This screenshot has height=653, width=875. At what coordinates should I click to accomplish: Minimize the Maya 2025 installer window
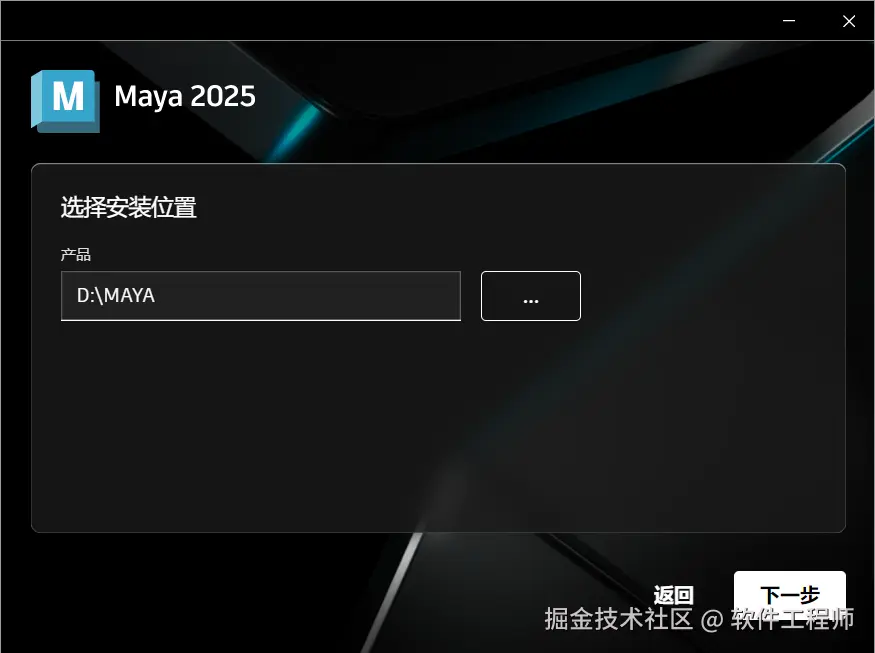789,21
